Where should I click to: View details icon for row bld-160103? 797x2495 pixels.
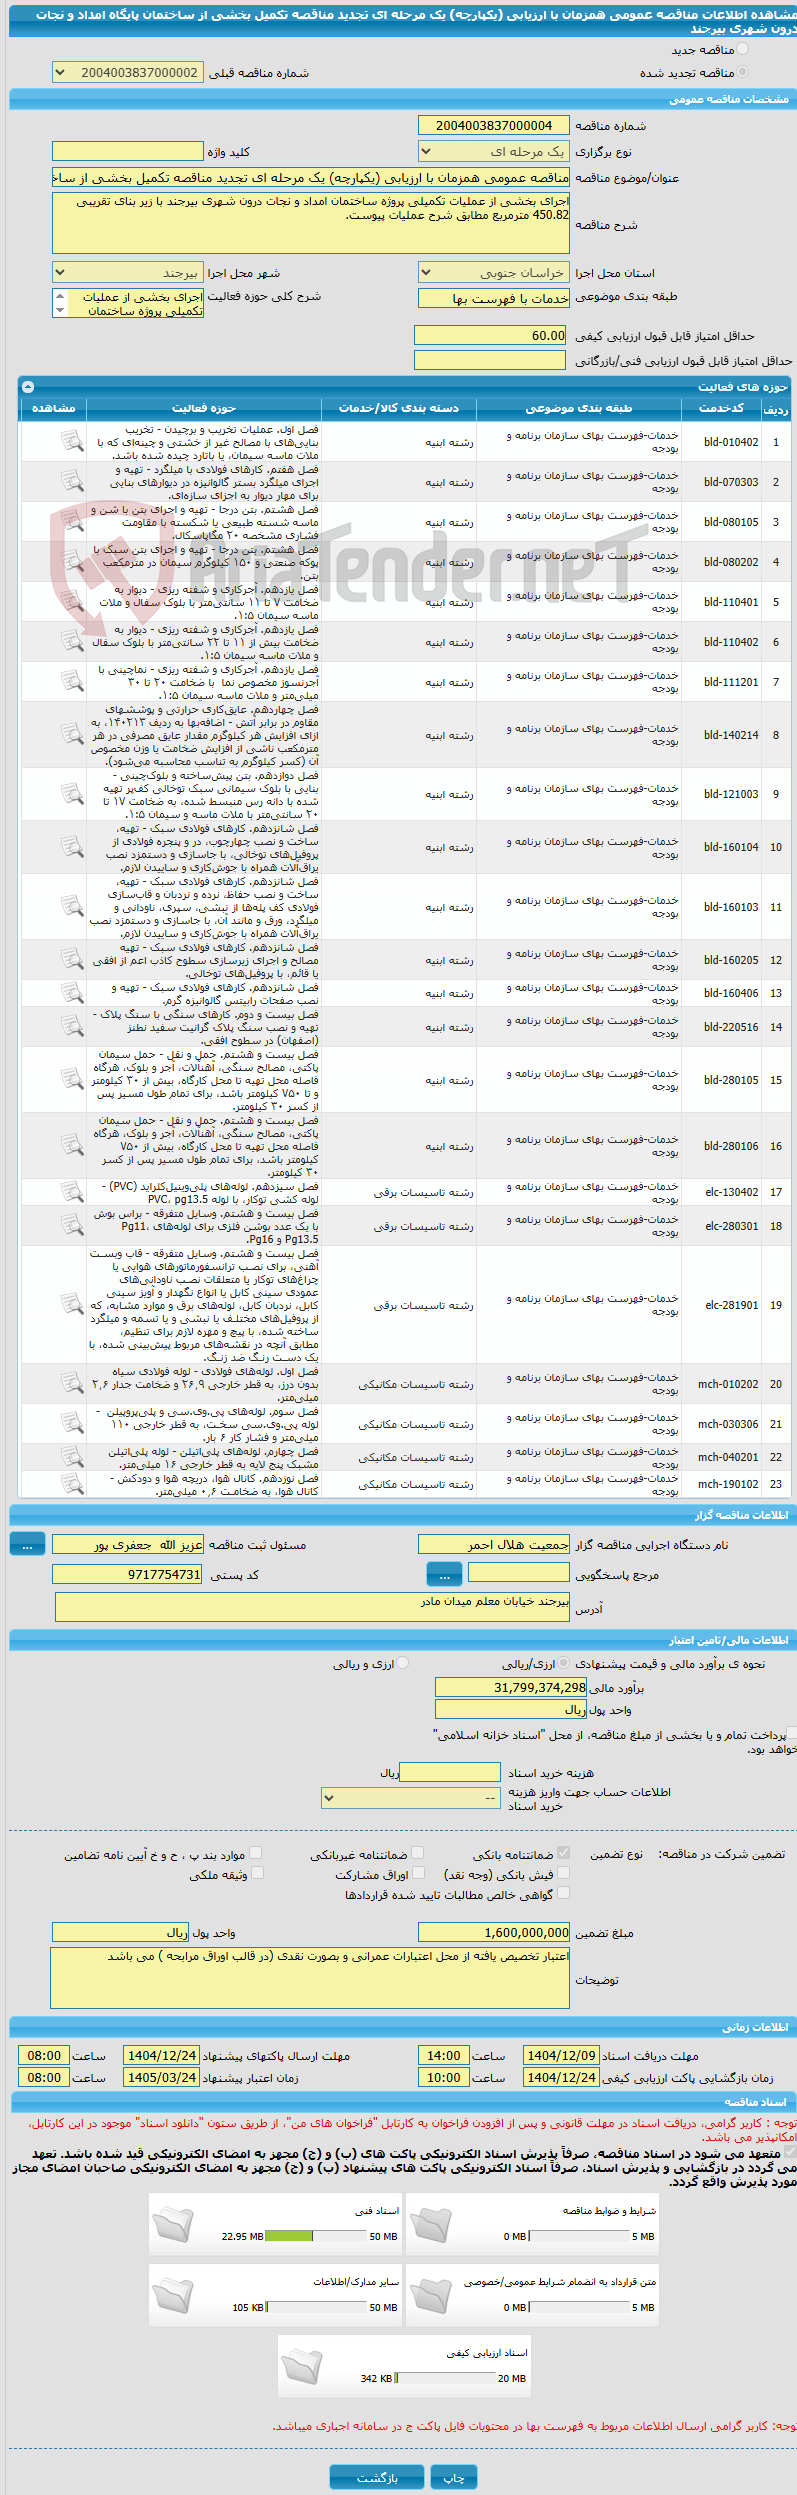click(x=72, y=907)
